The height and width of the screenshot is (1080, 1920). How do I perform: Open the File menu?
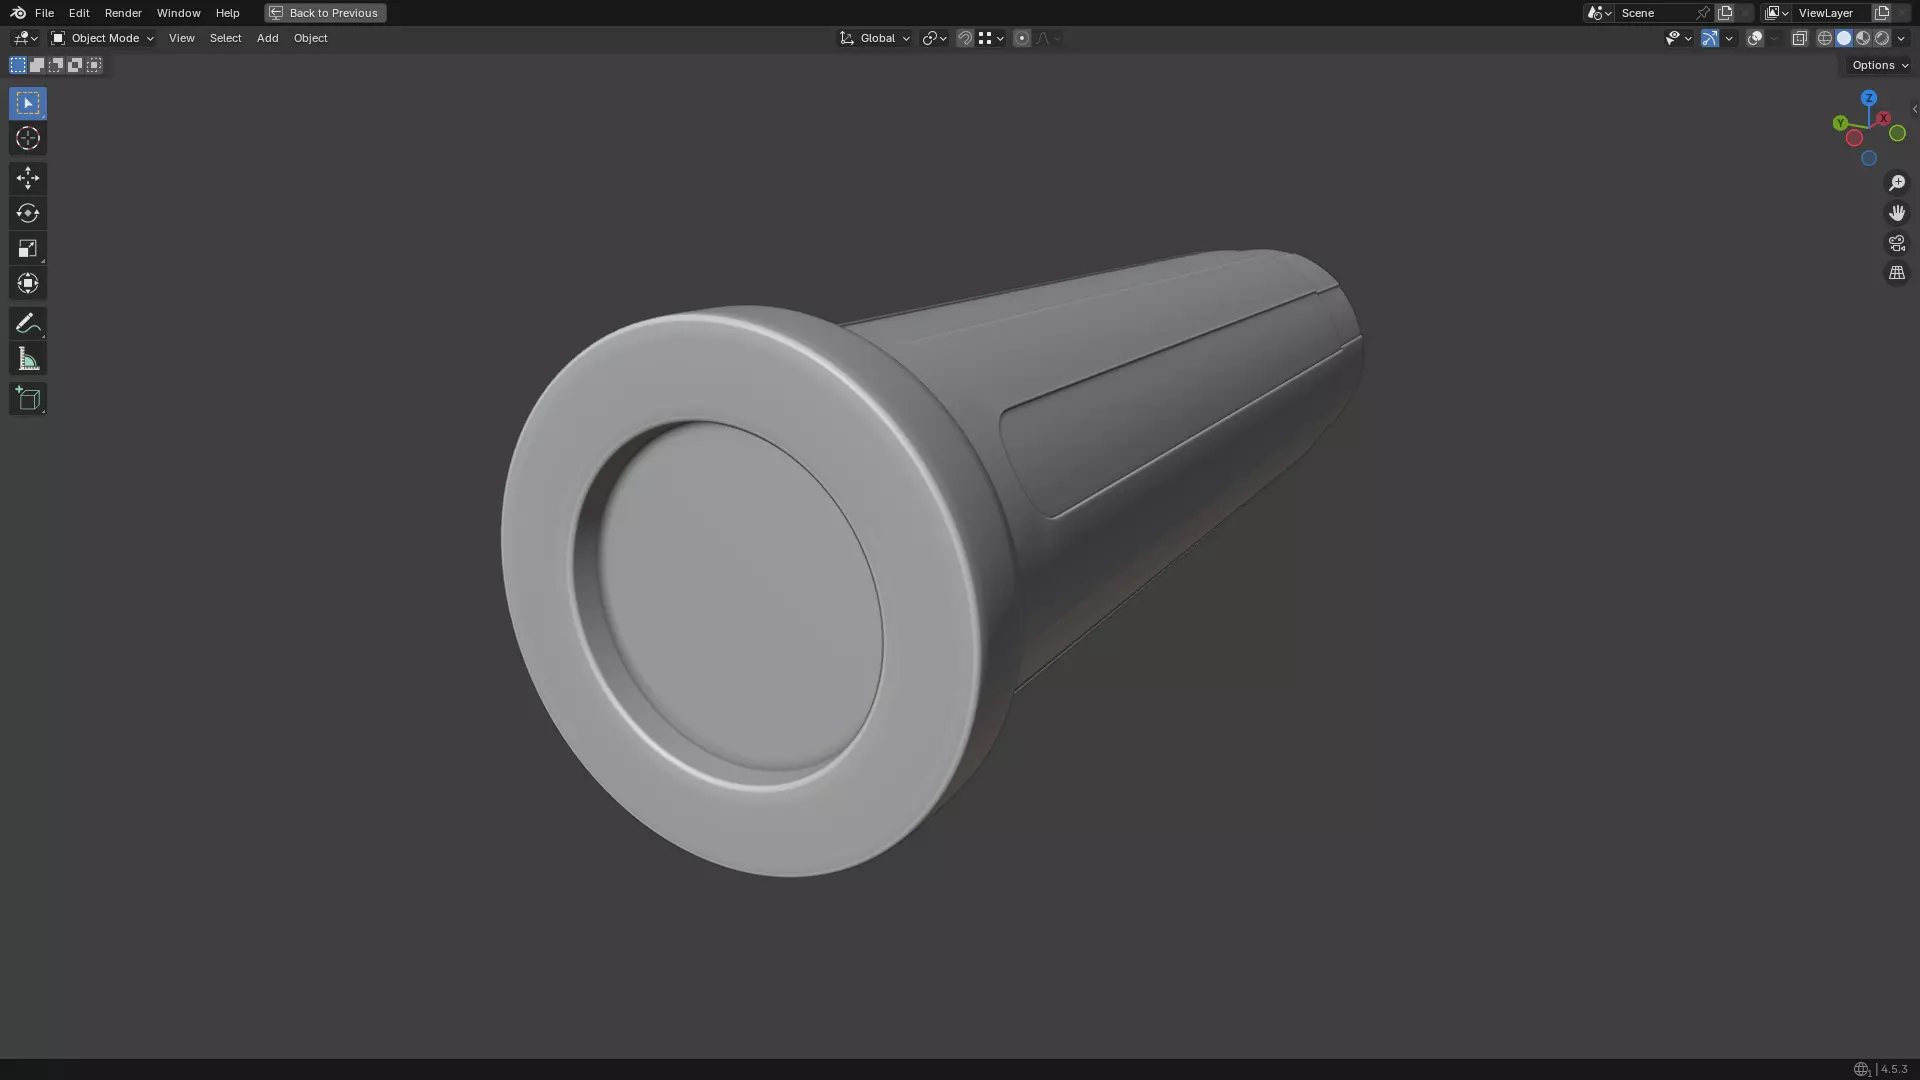point(44,13)
